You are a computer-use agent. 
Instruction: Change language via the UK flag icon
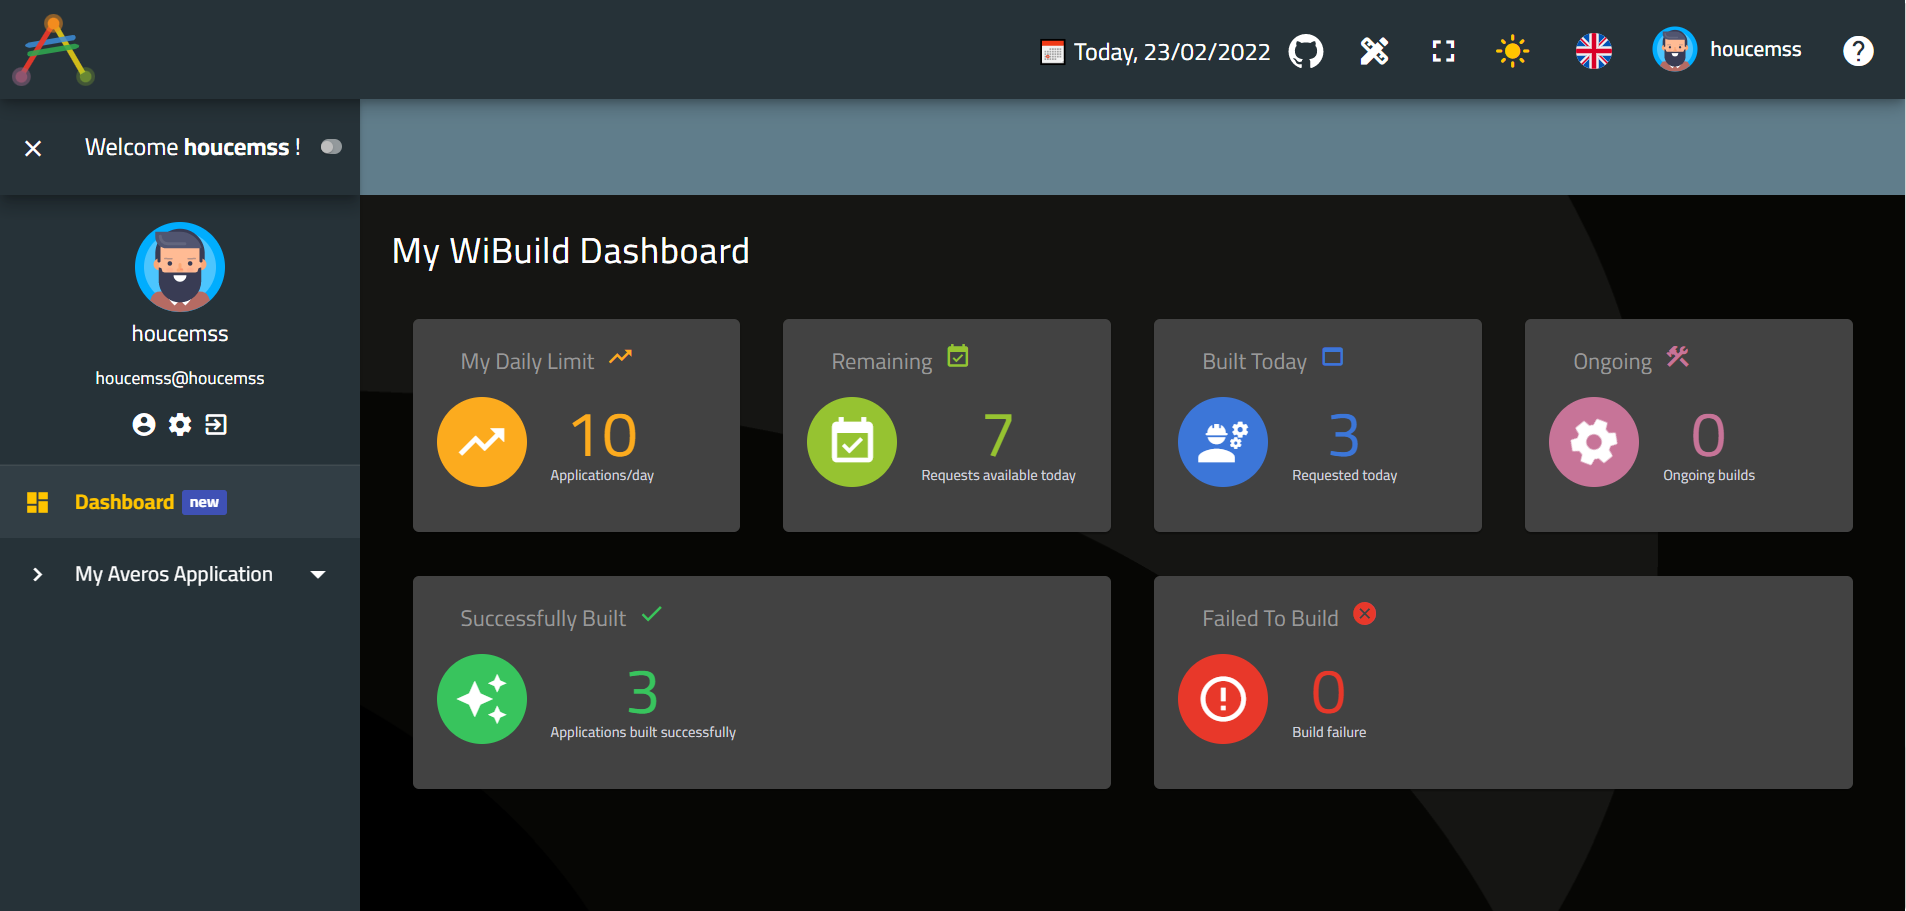1594,51
